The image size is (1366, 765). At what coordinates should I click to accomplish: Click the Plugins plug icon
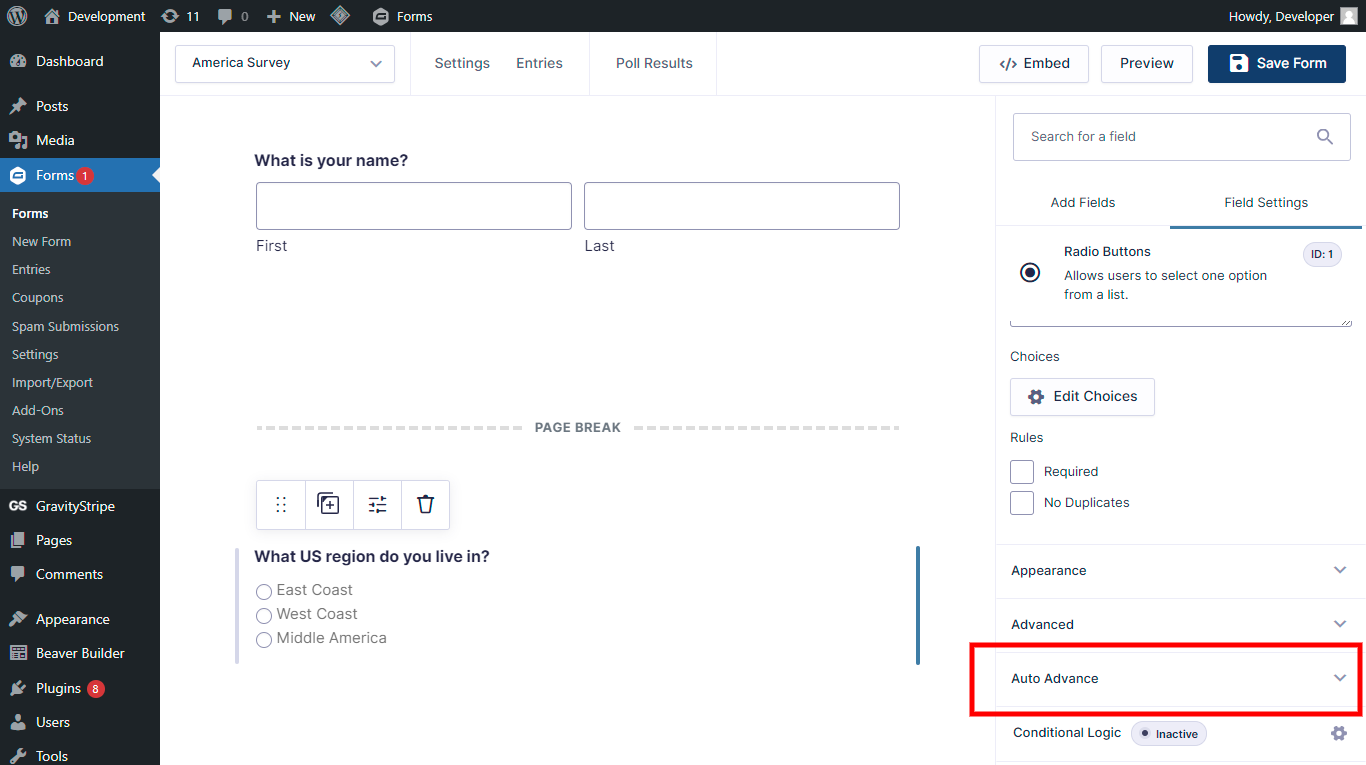tap(18, 688)
